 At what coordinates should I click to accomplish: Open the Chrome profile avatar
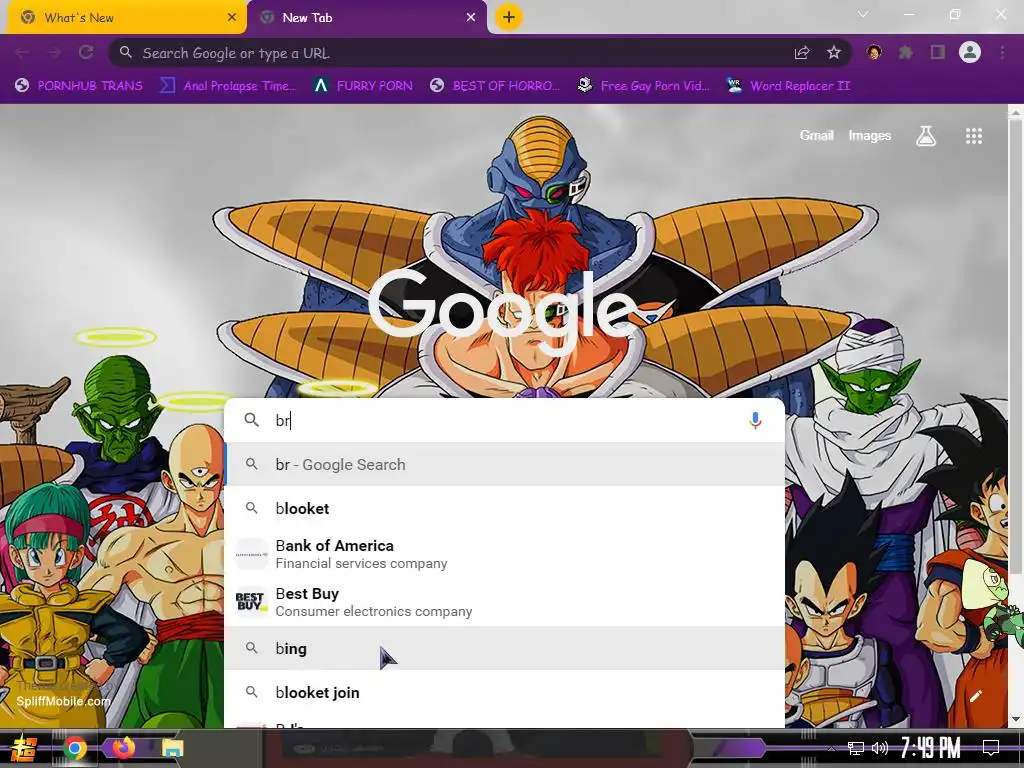click(x=970, y=52)
